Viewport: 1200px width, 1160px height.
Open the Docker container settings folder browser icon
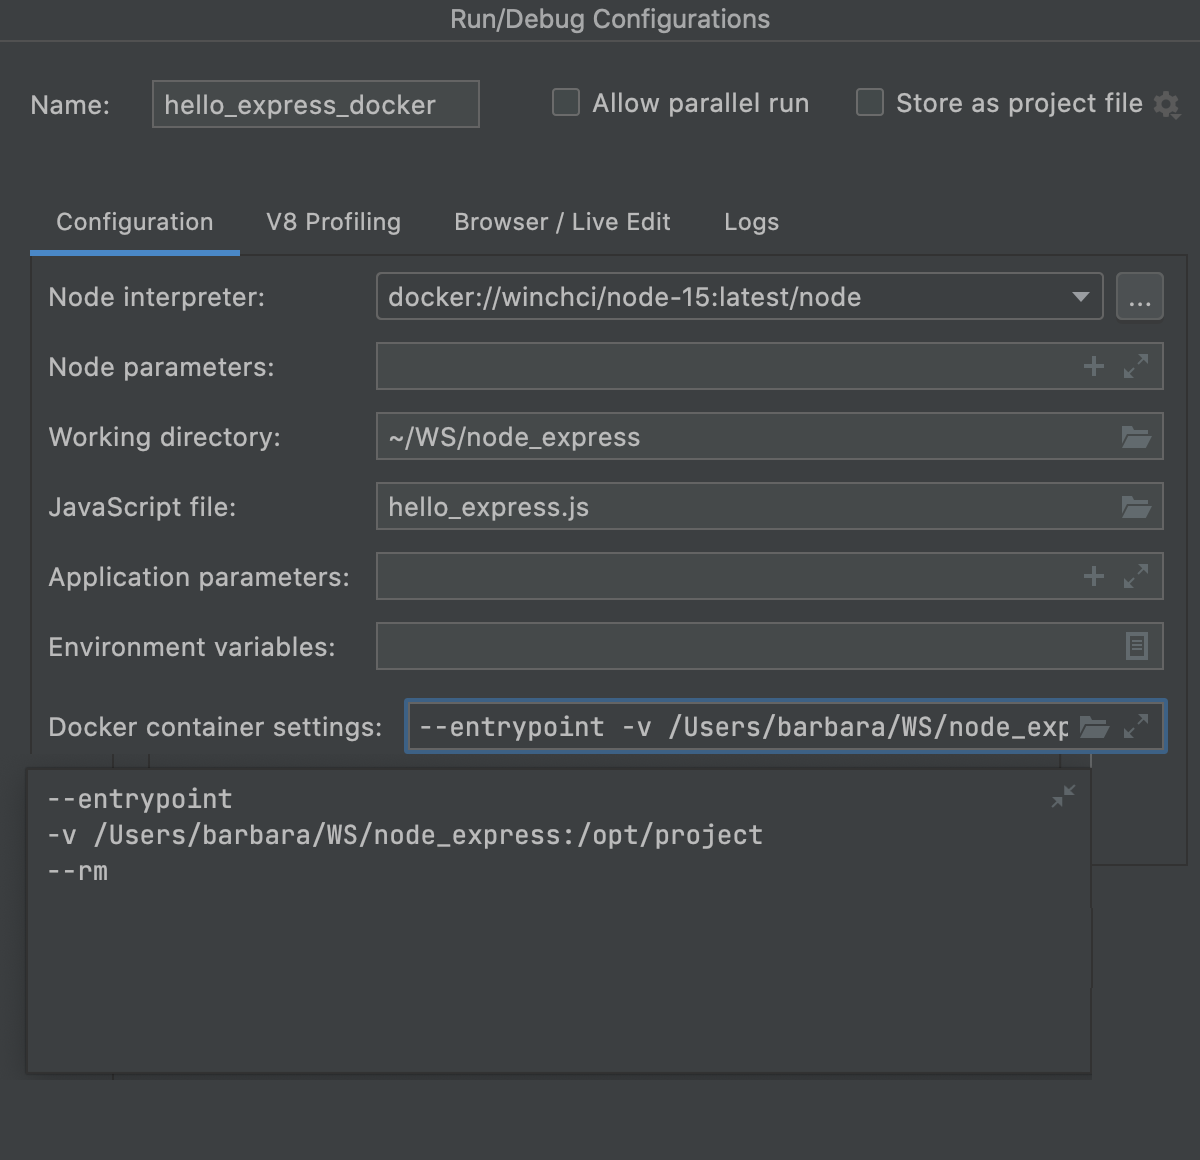point(1096,727)
